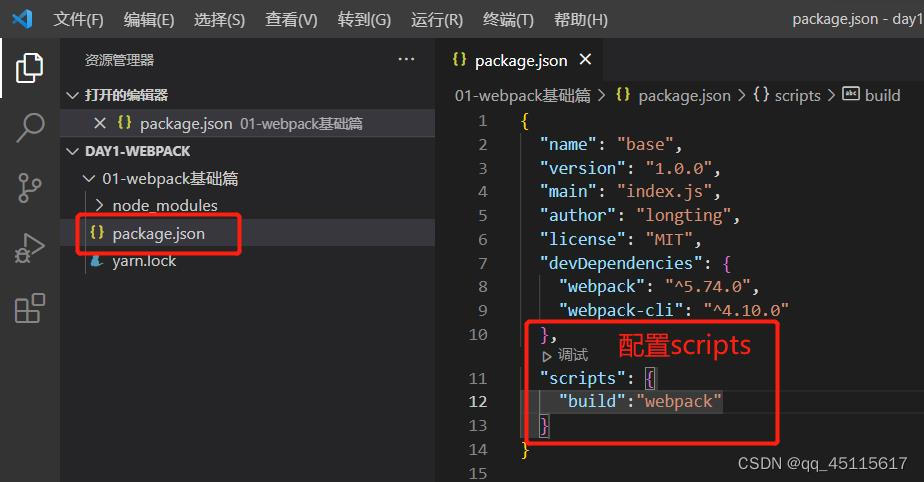Click build breadcrumb segment
Viewport: 924px width, 482px height.
click(883, 95)
